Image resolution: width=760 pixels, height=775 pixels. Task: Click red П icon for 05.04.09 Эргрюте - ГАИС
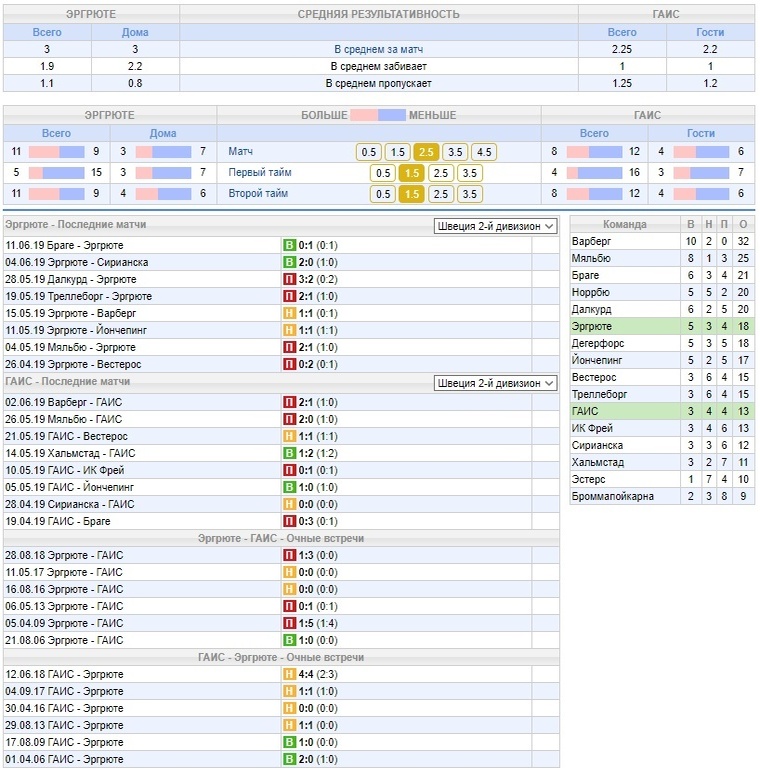(289, 623)
